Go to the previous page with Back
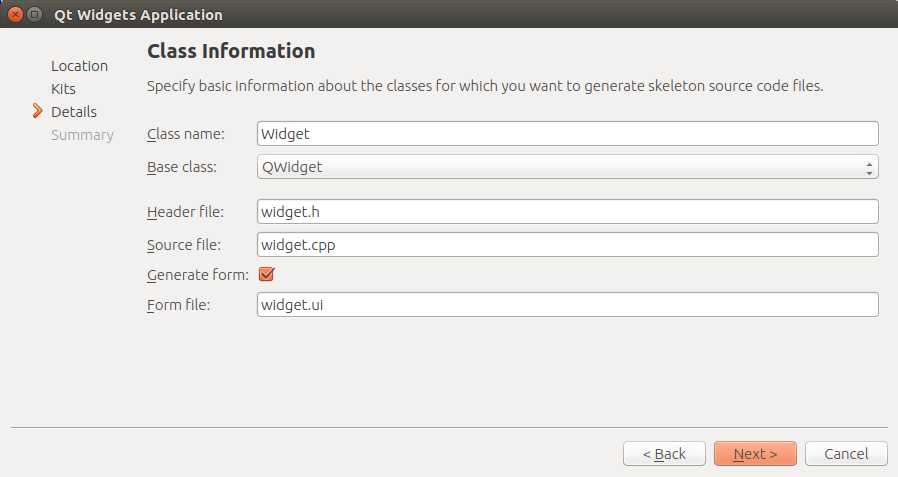 pyautogui.click(x=664, y=454)
